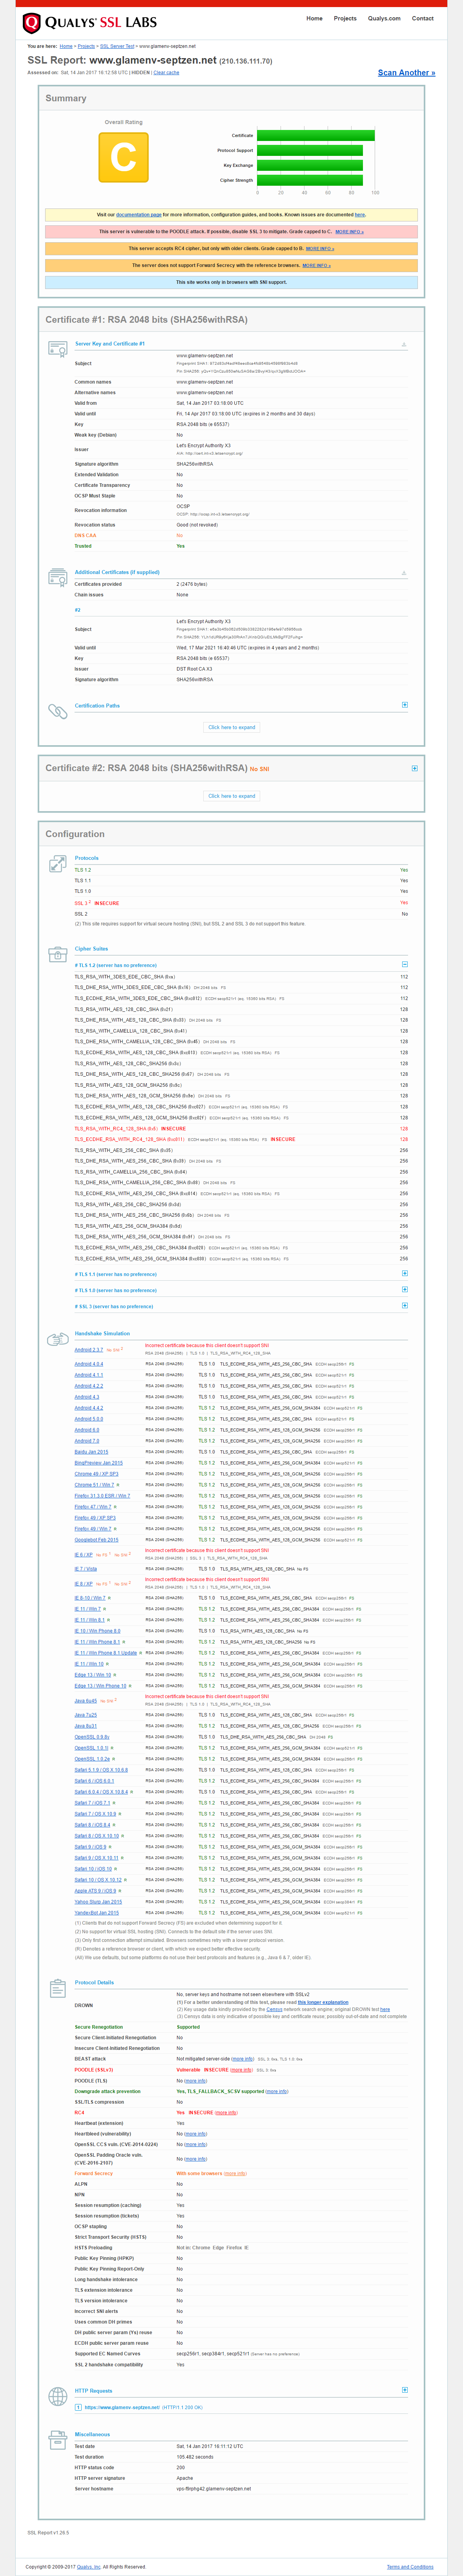Viewport: 463px width, 2576px height.
Task: Click the Certificate score bar
Action: click(x=316, y=136)
